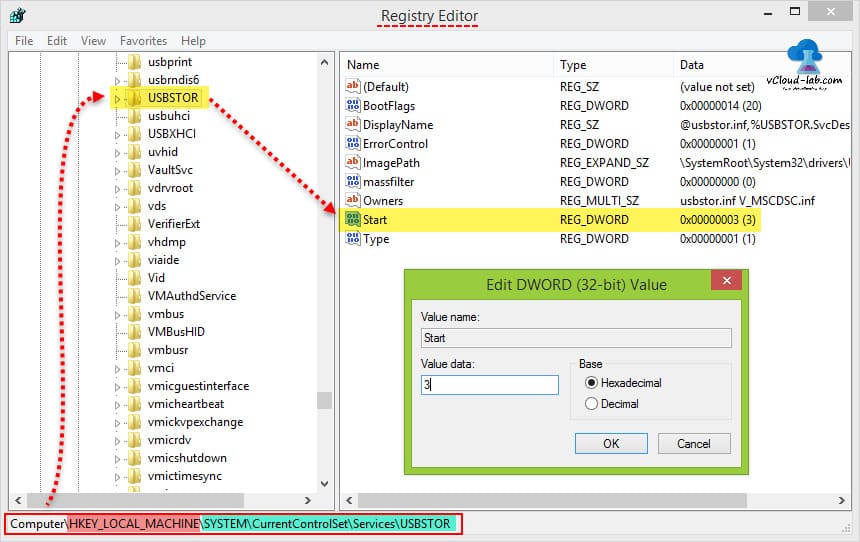
Task: Click the Value data input field
Action: 490,385
